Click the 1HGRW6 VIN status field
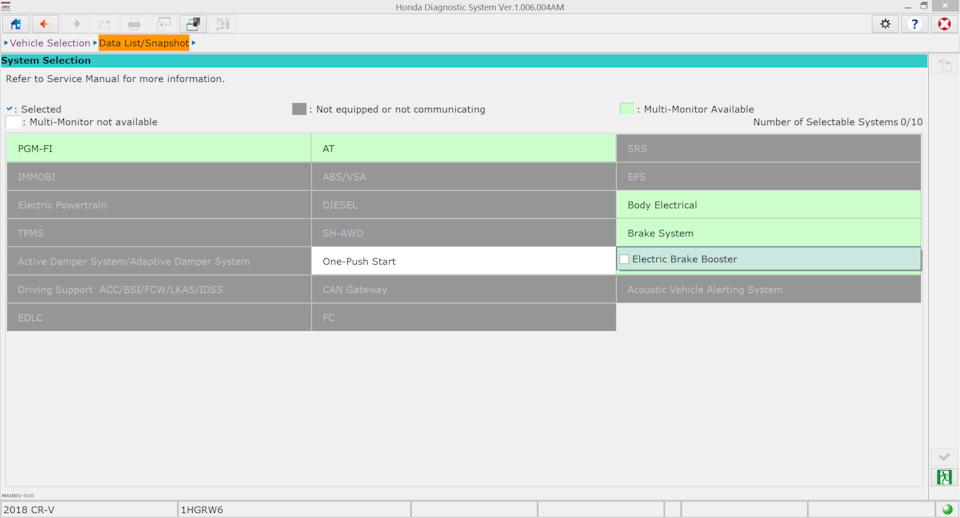Screen dimensions: 960x518 [294, 509]
